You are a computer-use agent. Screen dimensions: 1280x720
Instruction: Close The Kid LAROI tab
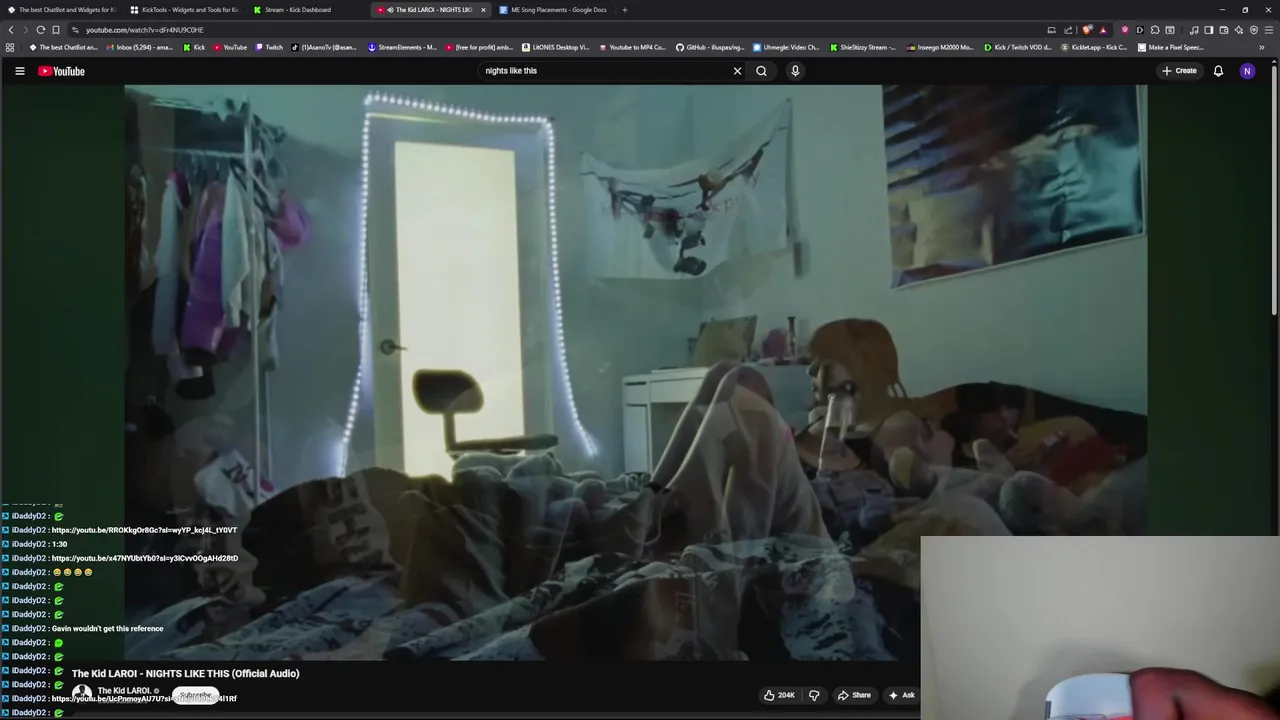483,10
